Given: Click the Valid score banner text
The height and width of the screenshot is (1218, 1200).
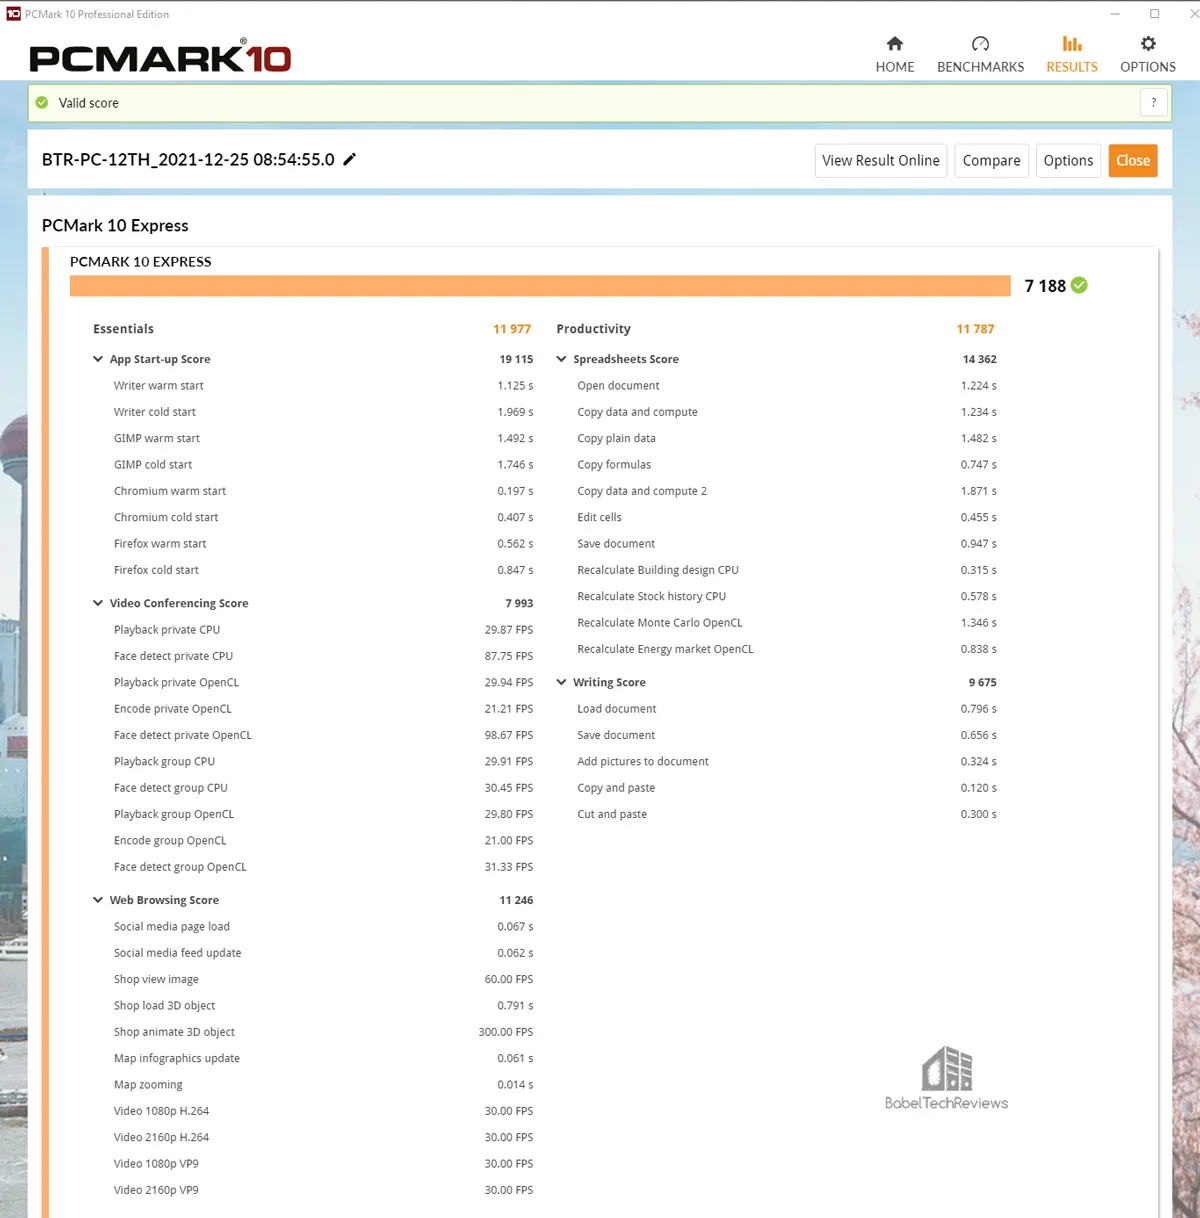Looking at the screenshot, I should [x=88, y=103].
